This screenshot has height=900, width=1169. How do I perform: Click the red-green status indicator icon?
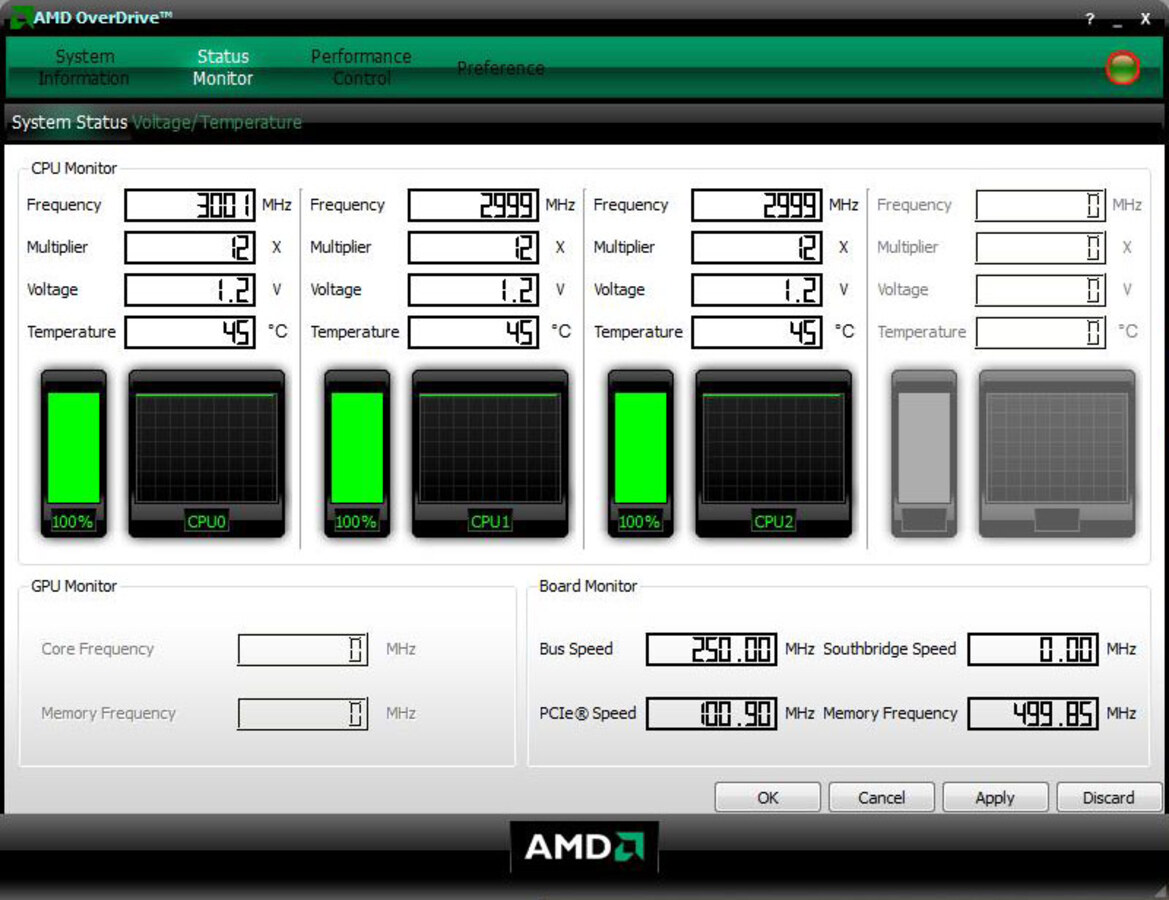1122,68
